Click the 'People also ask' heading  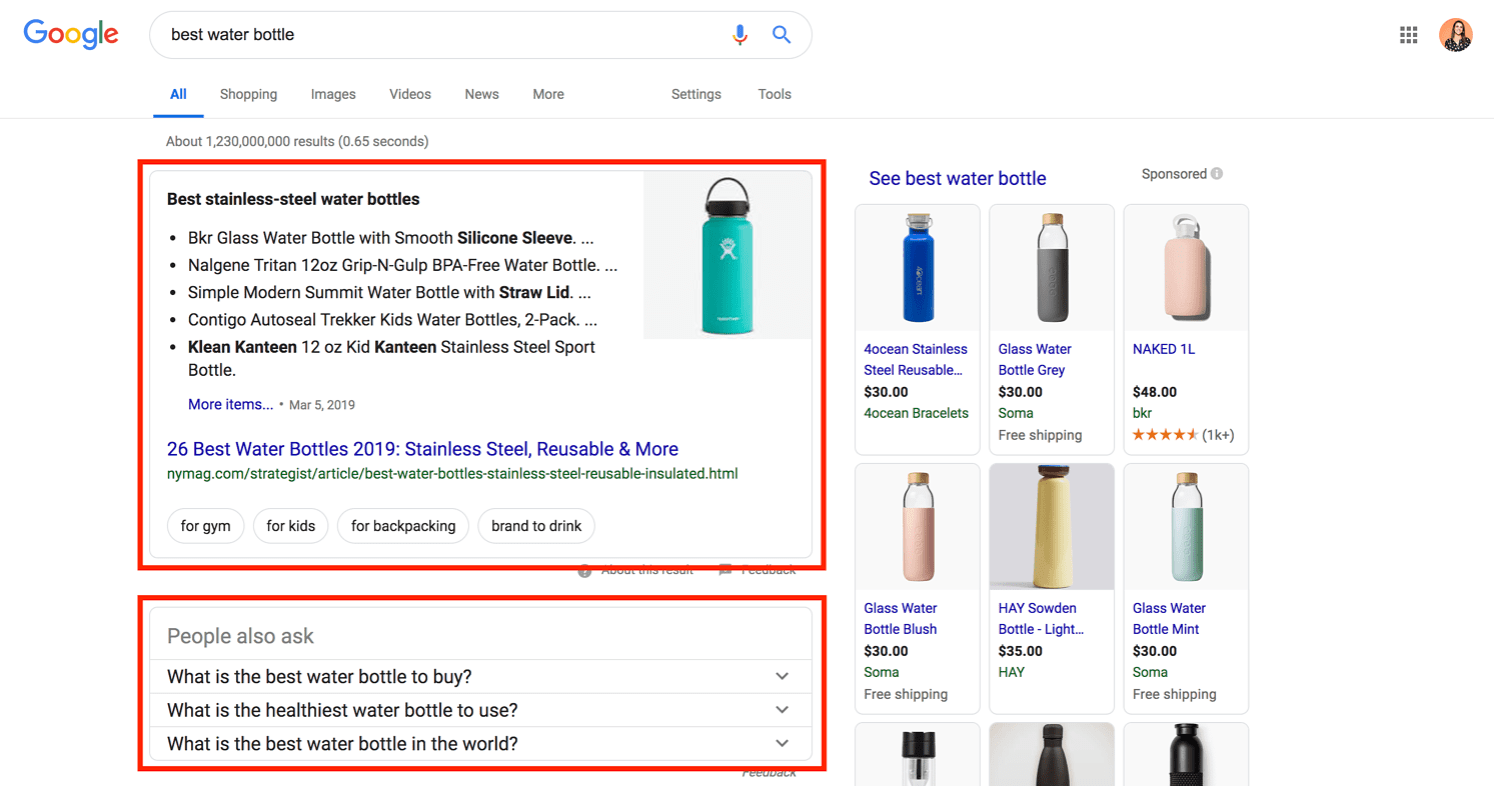click(240, 636)
